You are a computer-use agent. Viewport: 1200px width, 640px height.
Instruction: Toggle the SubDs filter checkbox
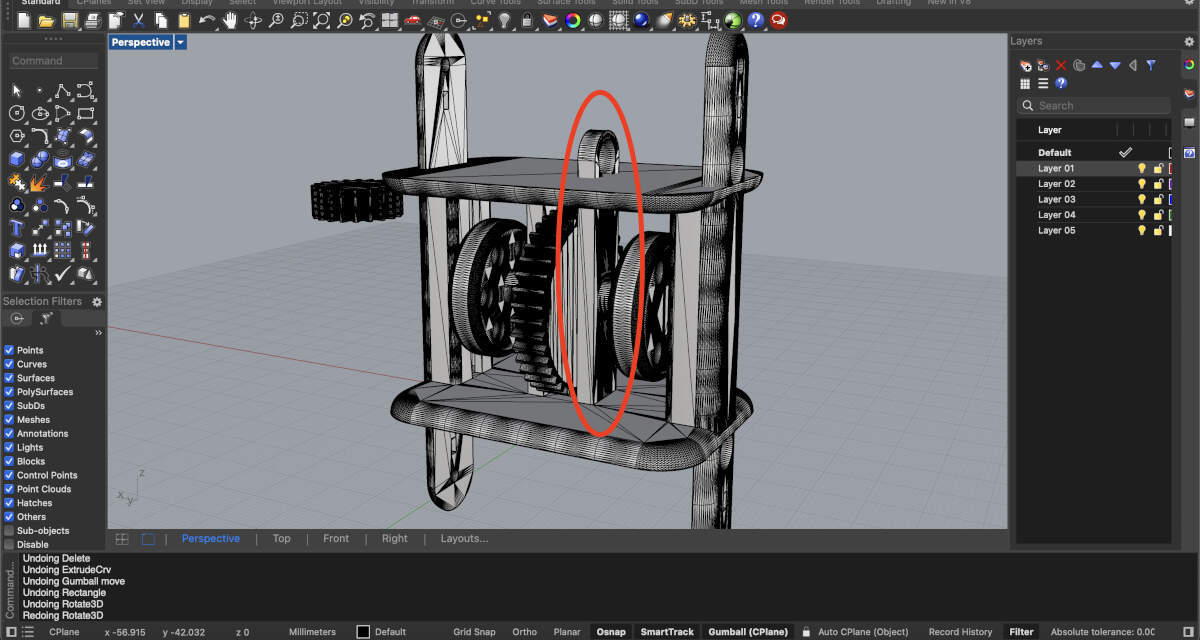tap(9, 406)
